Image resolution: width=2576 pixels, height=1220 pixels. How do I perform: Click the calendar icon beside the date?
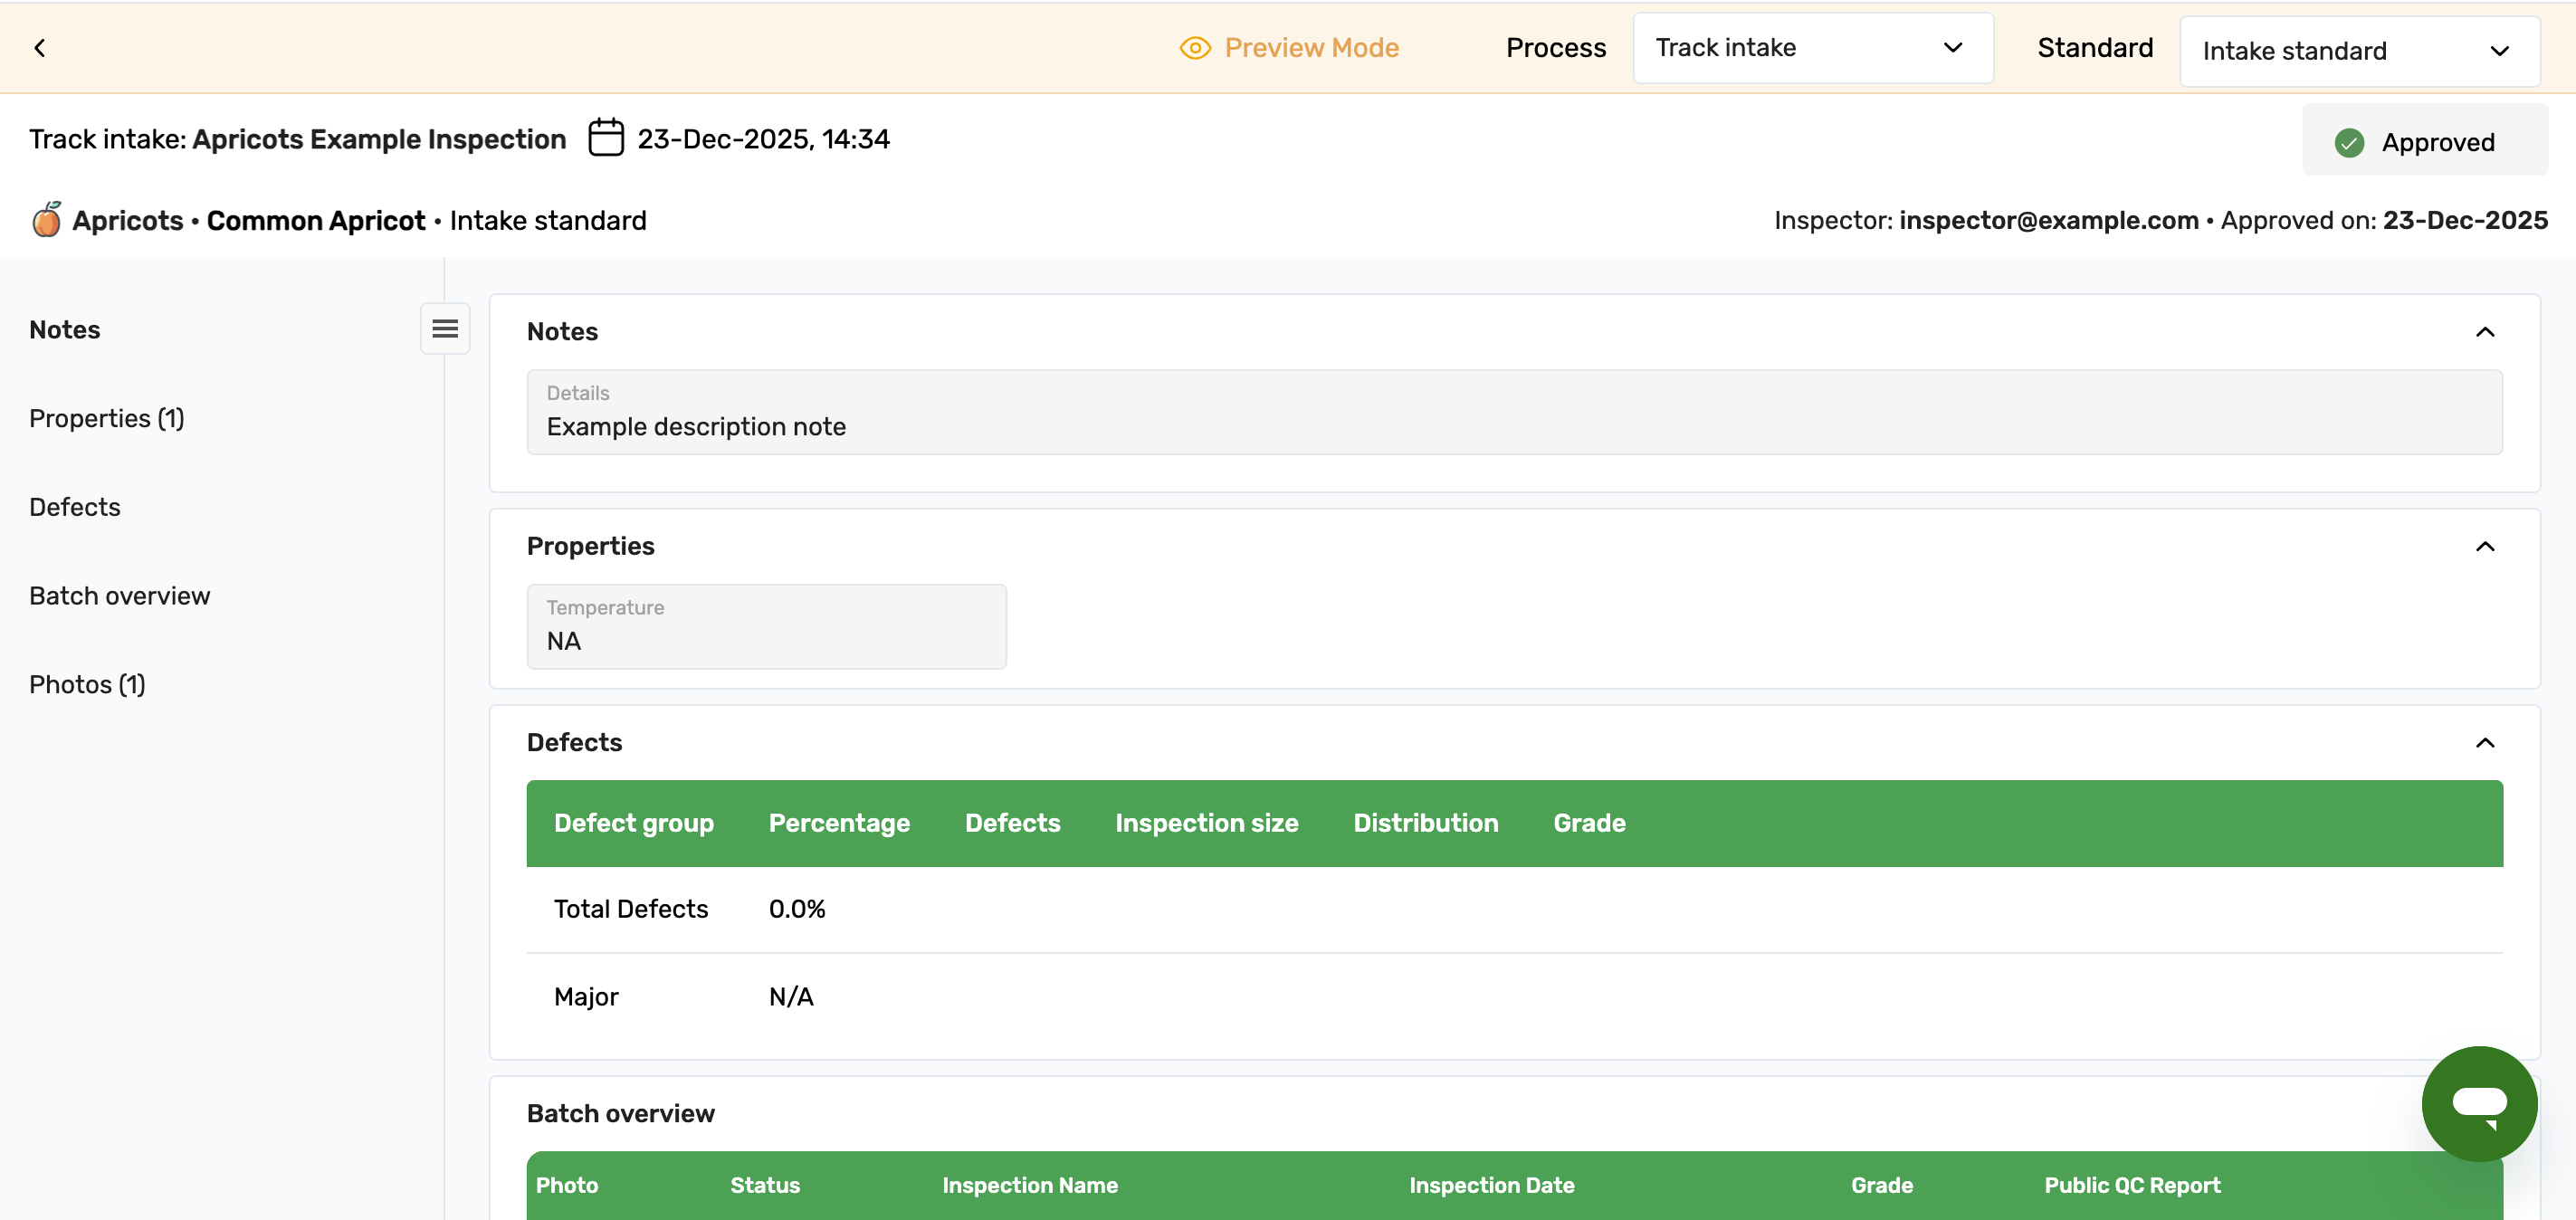tap(605, 138)
